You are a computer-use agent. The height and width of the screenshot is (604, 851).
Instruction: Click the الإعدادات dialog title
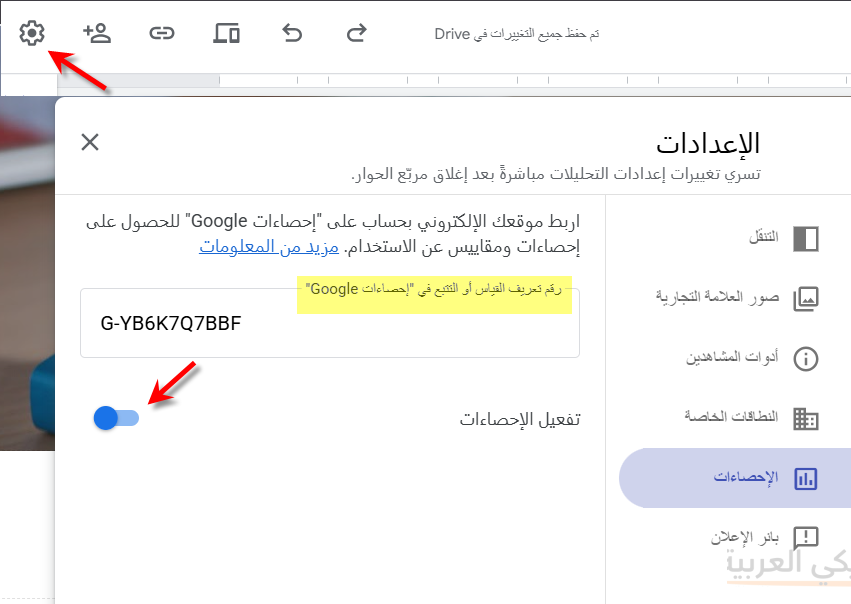(707, 143)
